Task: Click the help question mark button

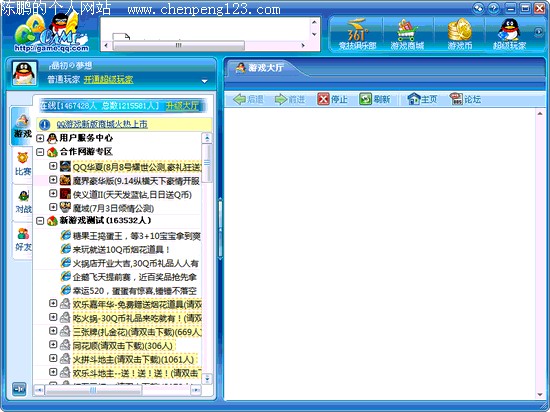Action: click(494, 8)
